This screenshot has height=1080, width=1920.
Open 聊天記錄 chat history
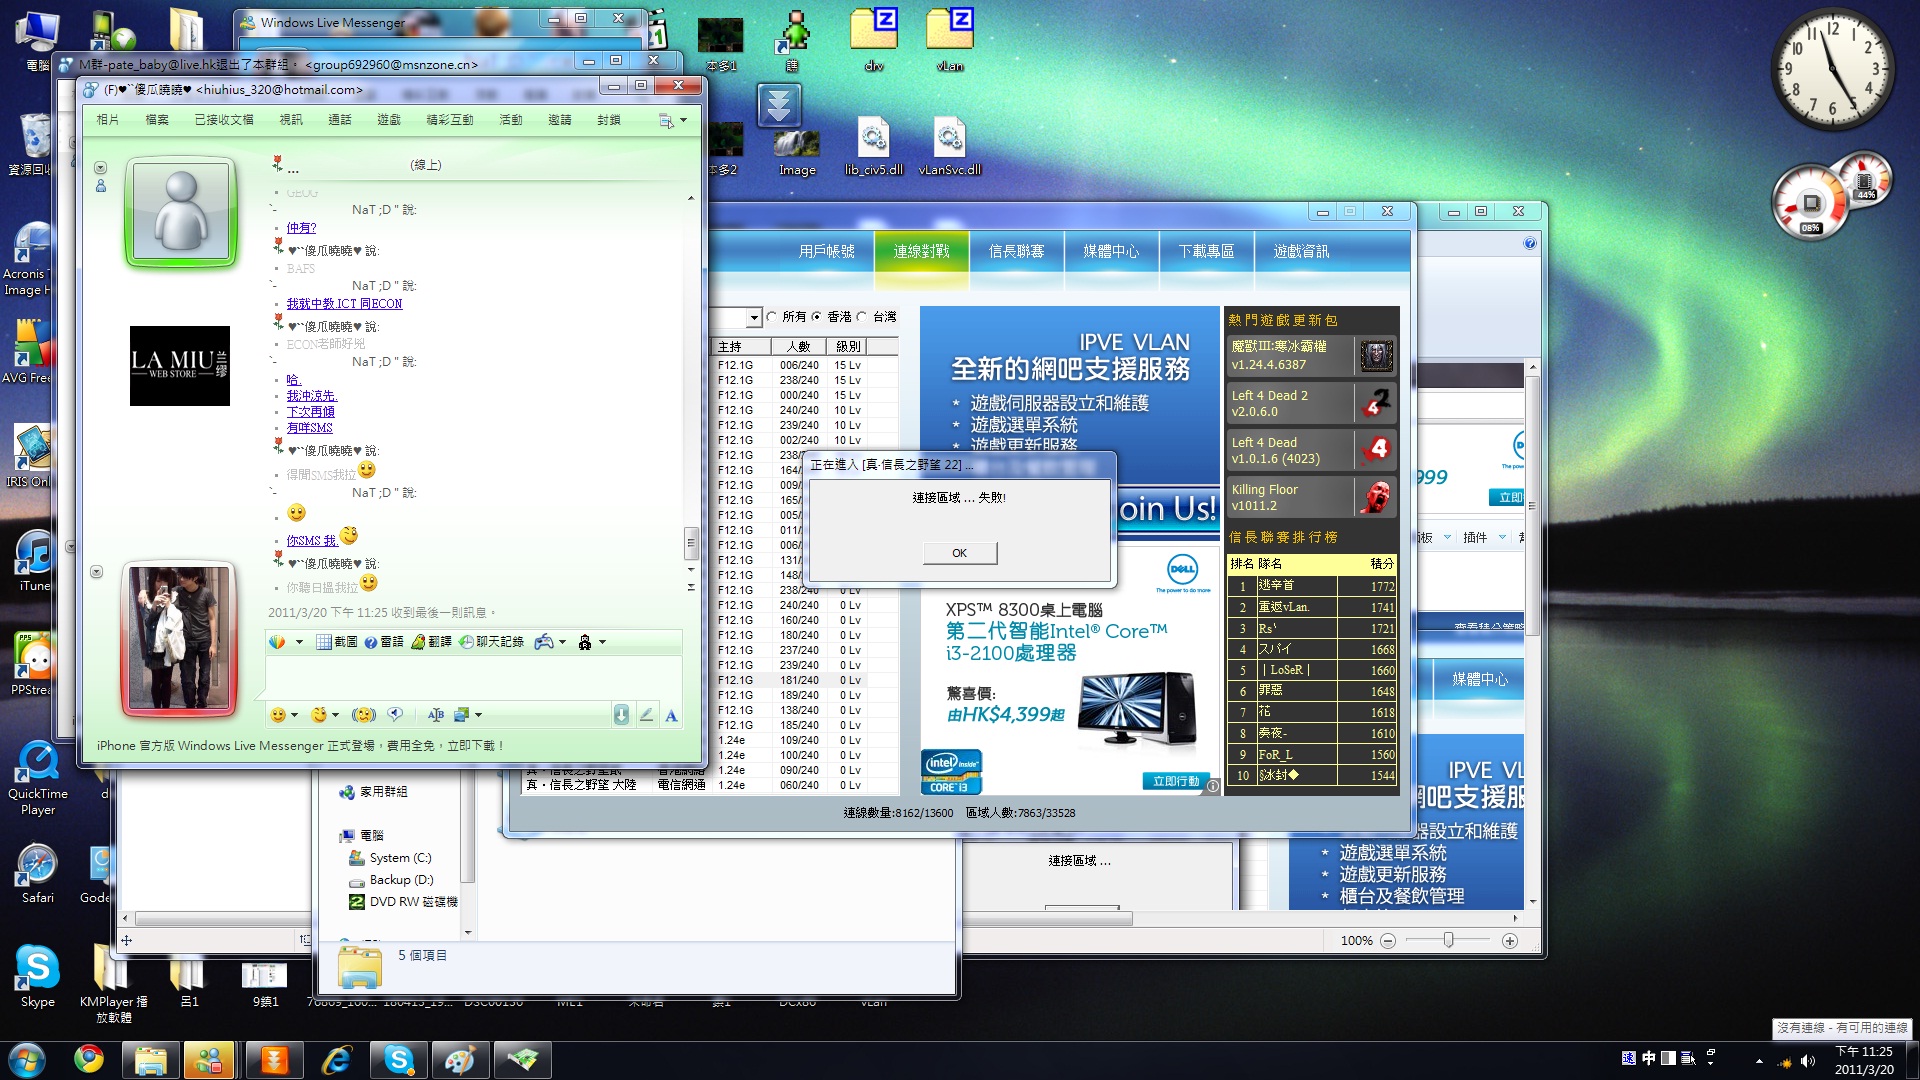click(490, 642)
